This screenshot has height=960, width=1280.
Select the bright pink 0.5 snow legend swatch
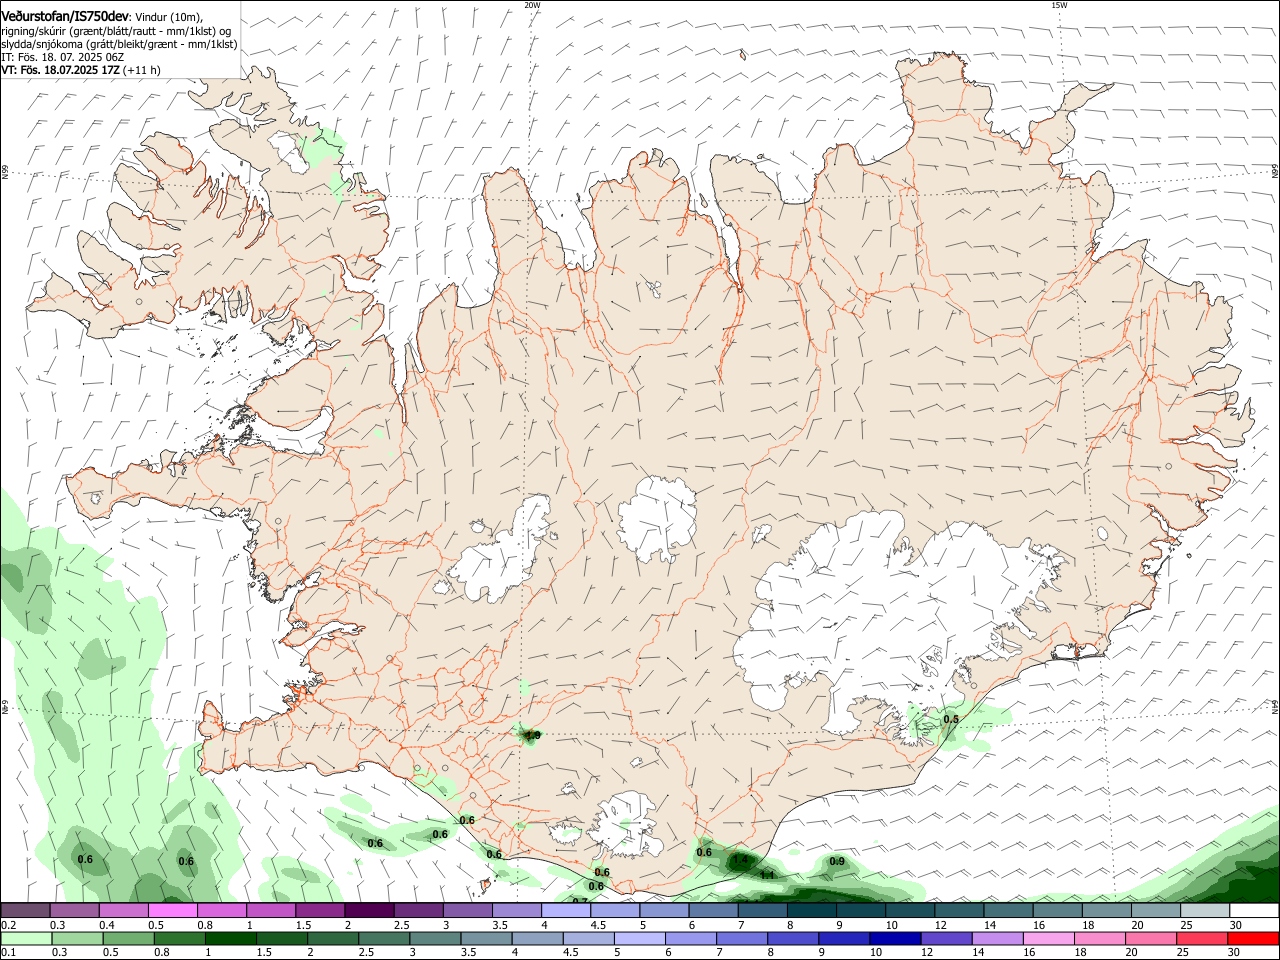point(172,911)
